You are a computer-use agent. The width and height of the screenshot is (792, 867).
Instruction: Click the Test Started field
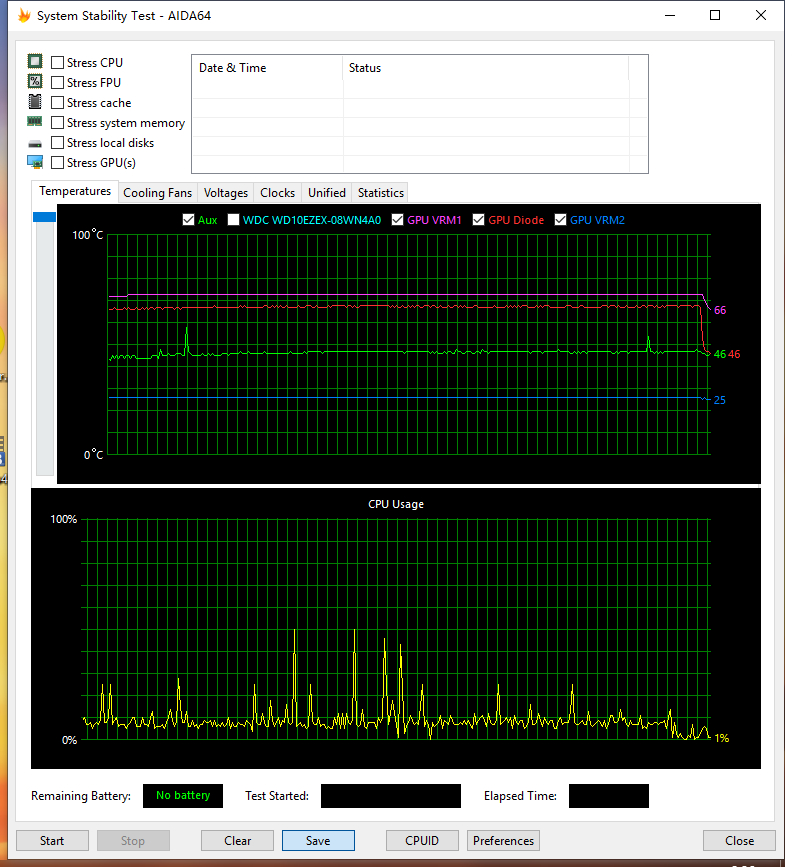pos(390,796)
